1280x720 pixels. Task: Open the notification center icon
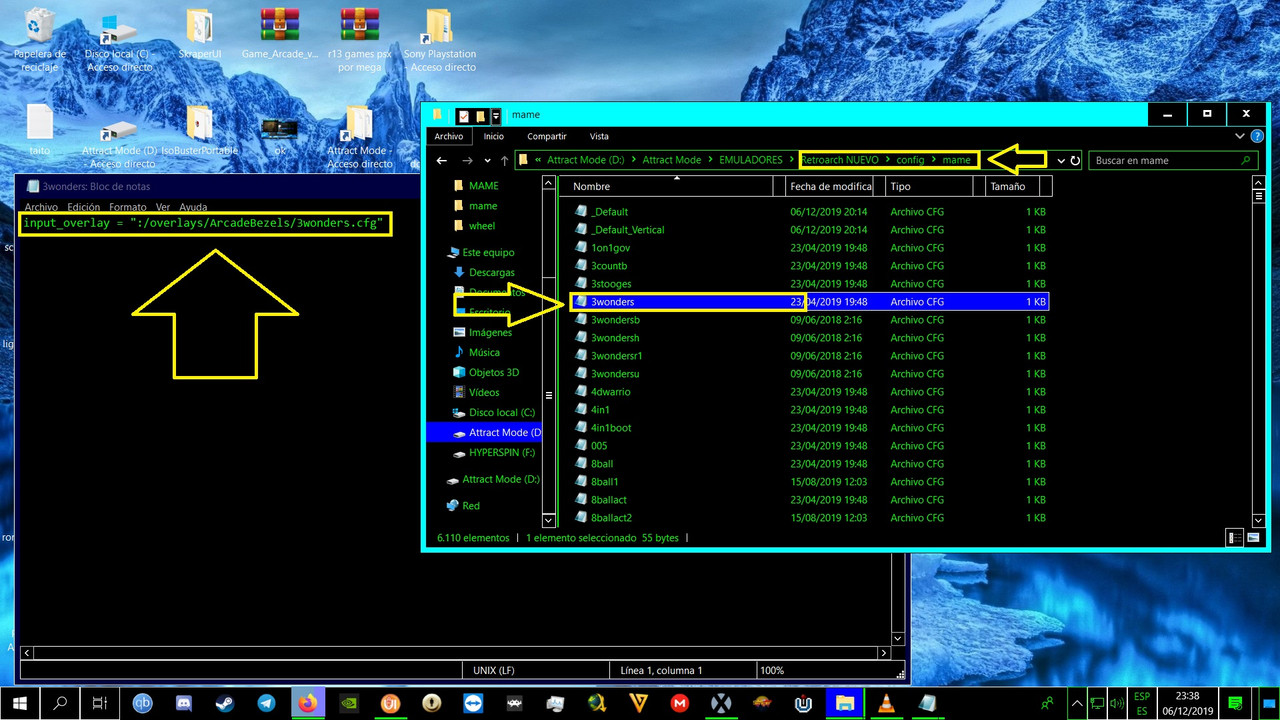1236,703
